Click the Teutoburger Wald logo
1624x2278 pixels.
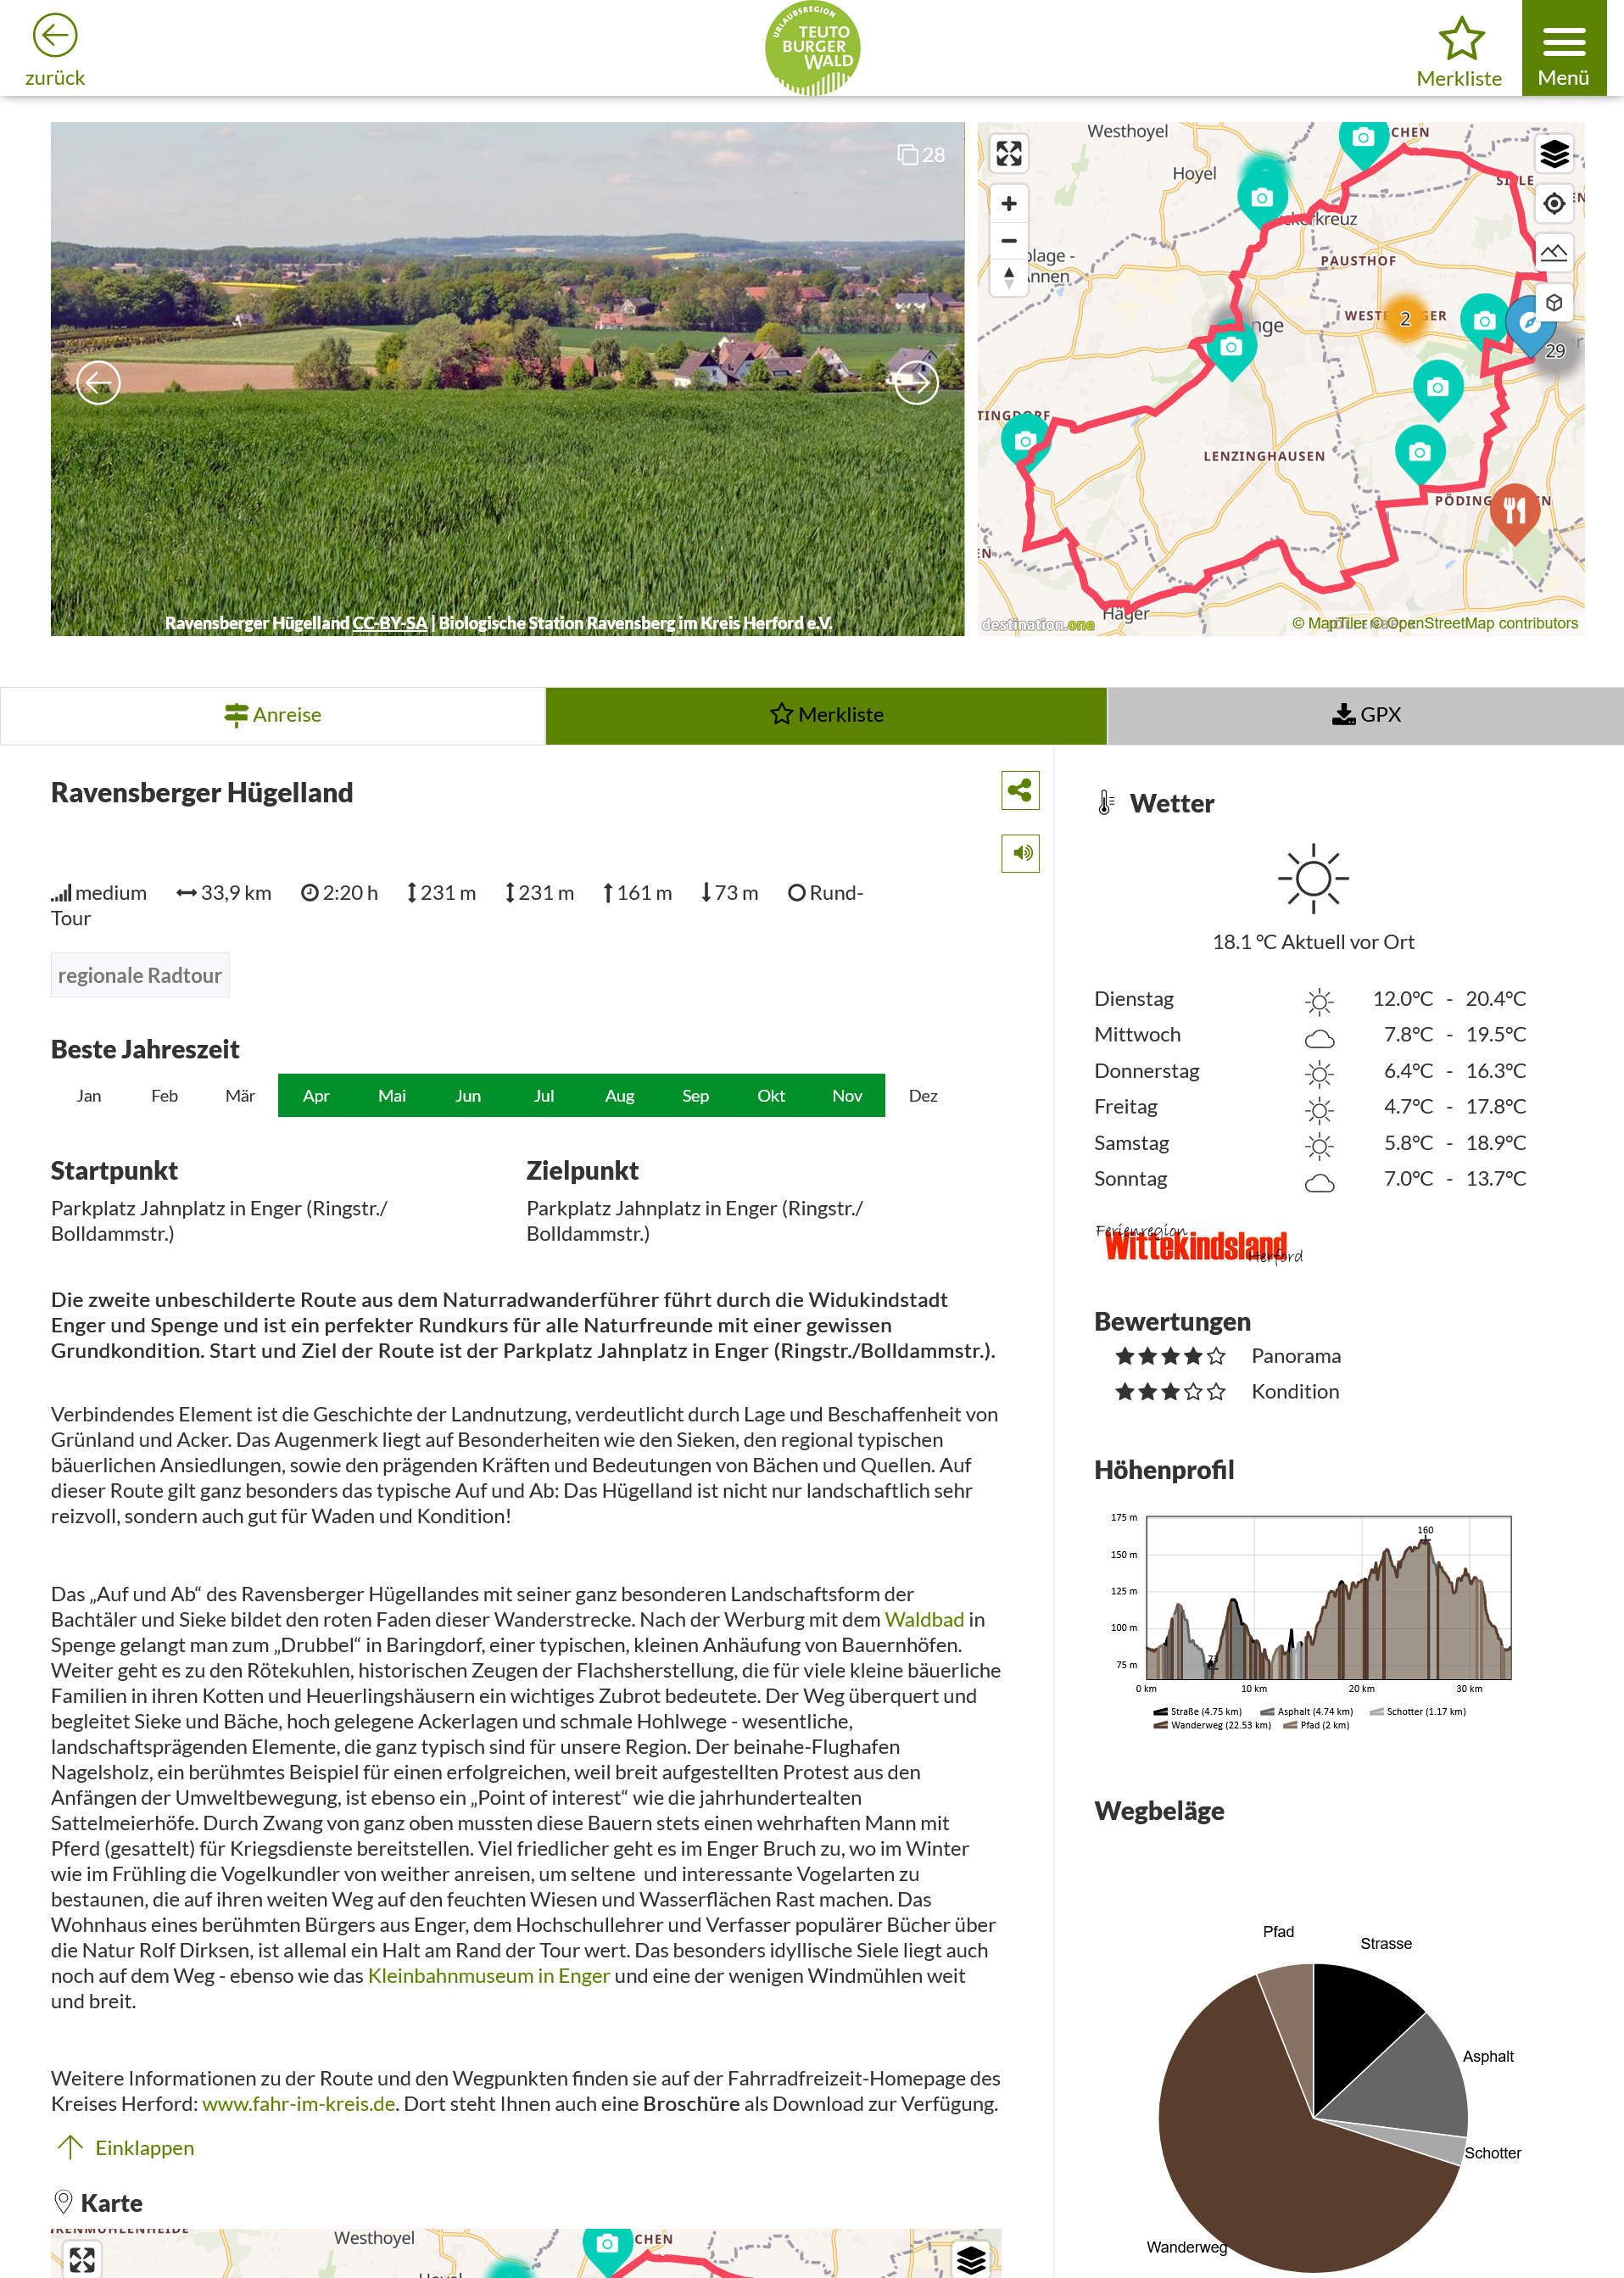812,48
